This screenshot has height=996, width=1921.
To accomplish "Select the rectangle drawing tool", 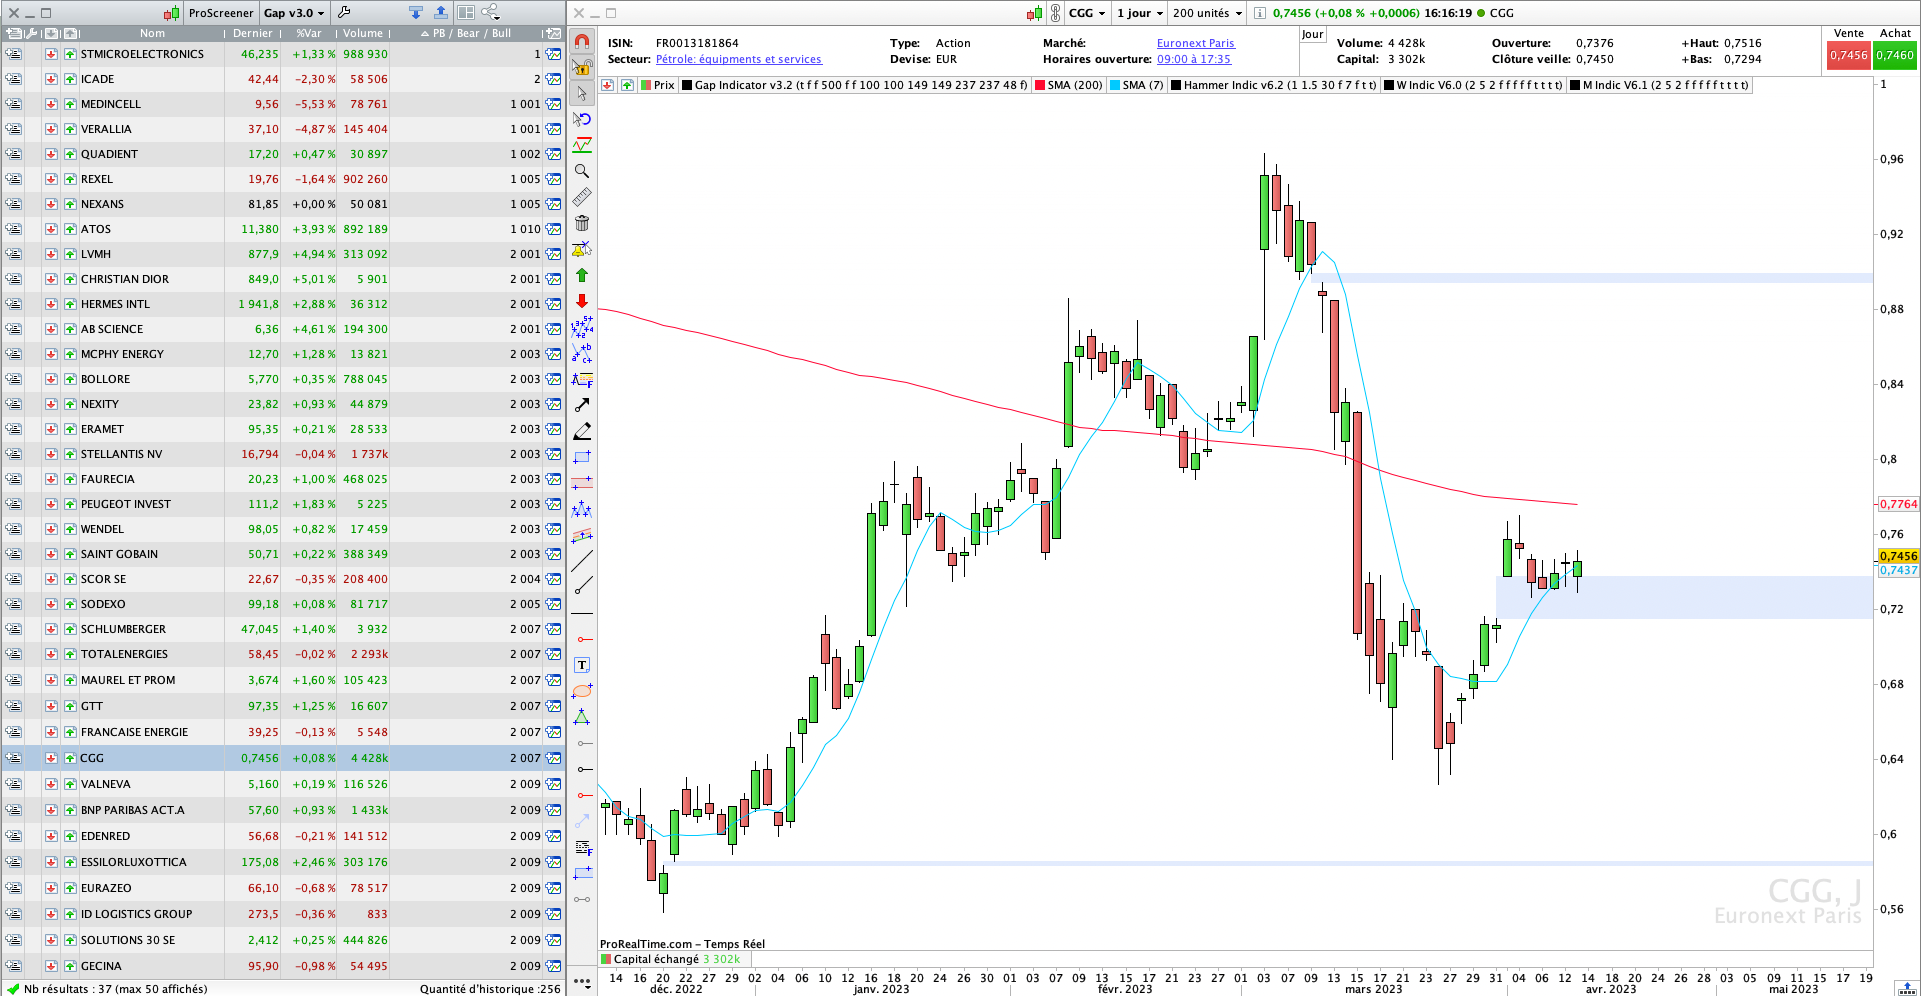I will click(x=582, y=457).
